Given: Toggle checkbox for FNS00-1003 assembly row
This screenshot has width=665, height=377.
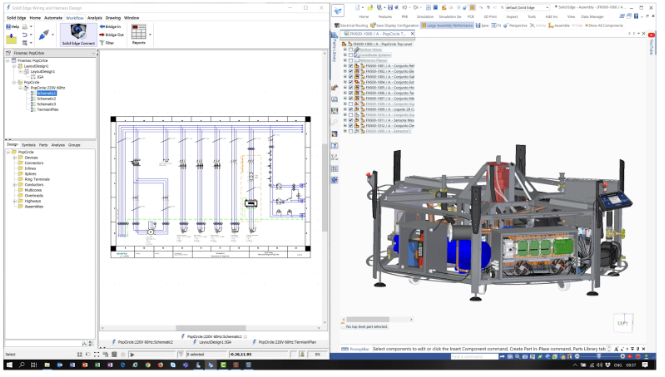Looking at the screenshot, I should [x=351, y=77].
